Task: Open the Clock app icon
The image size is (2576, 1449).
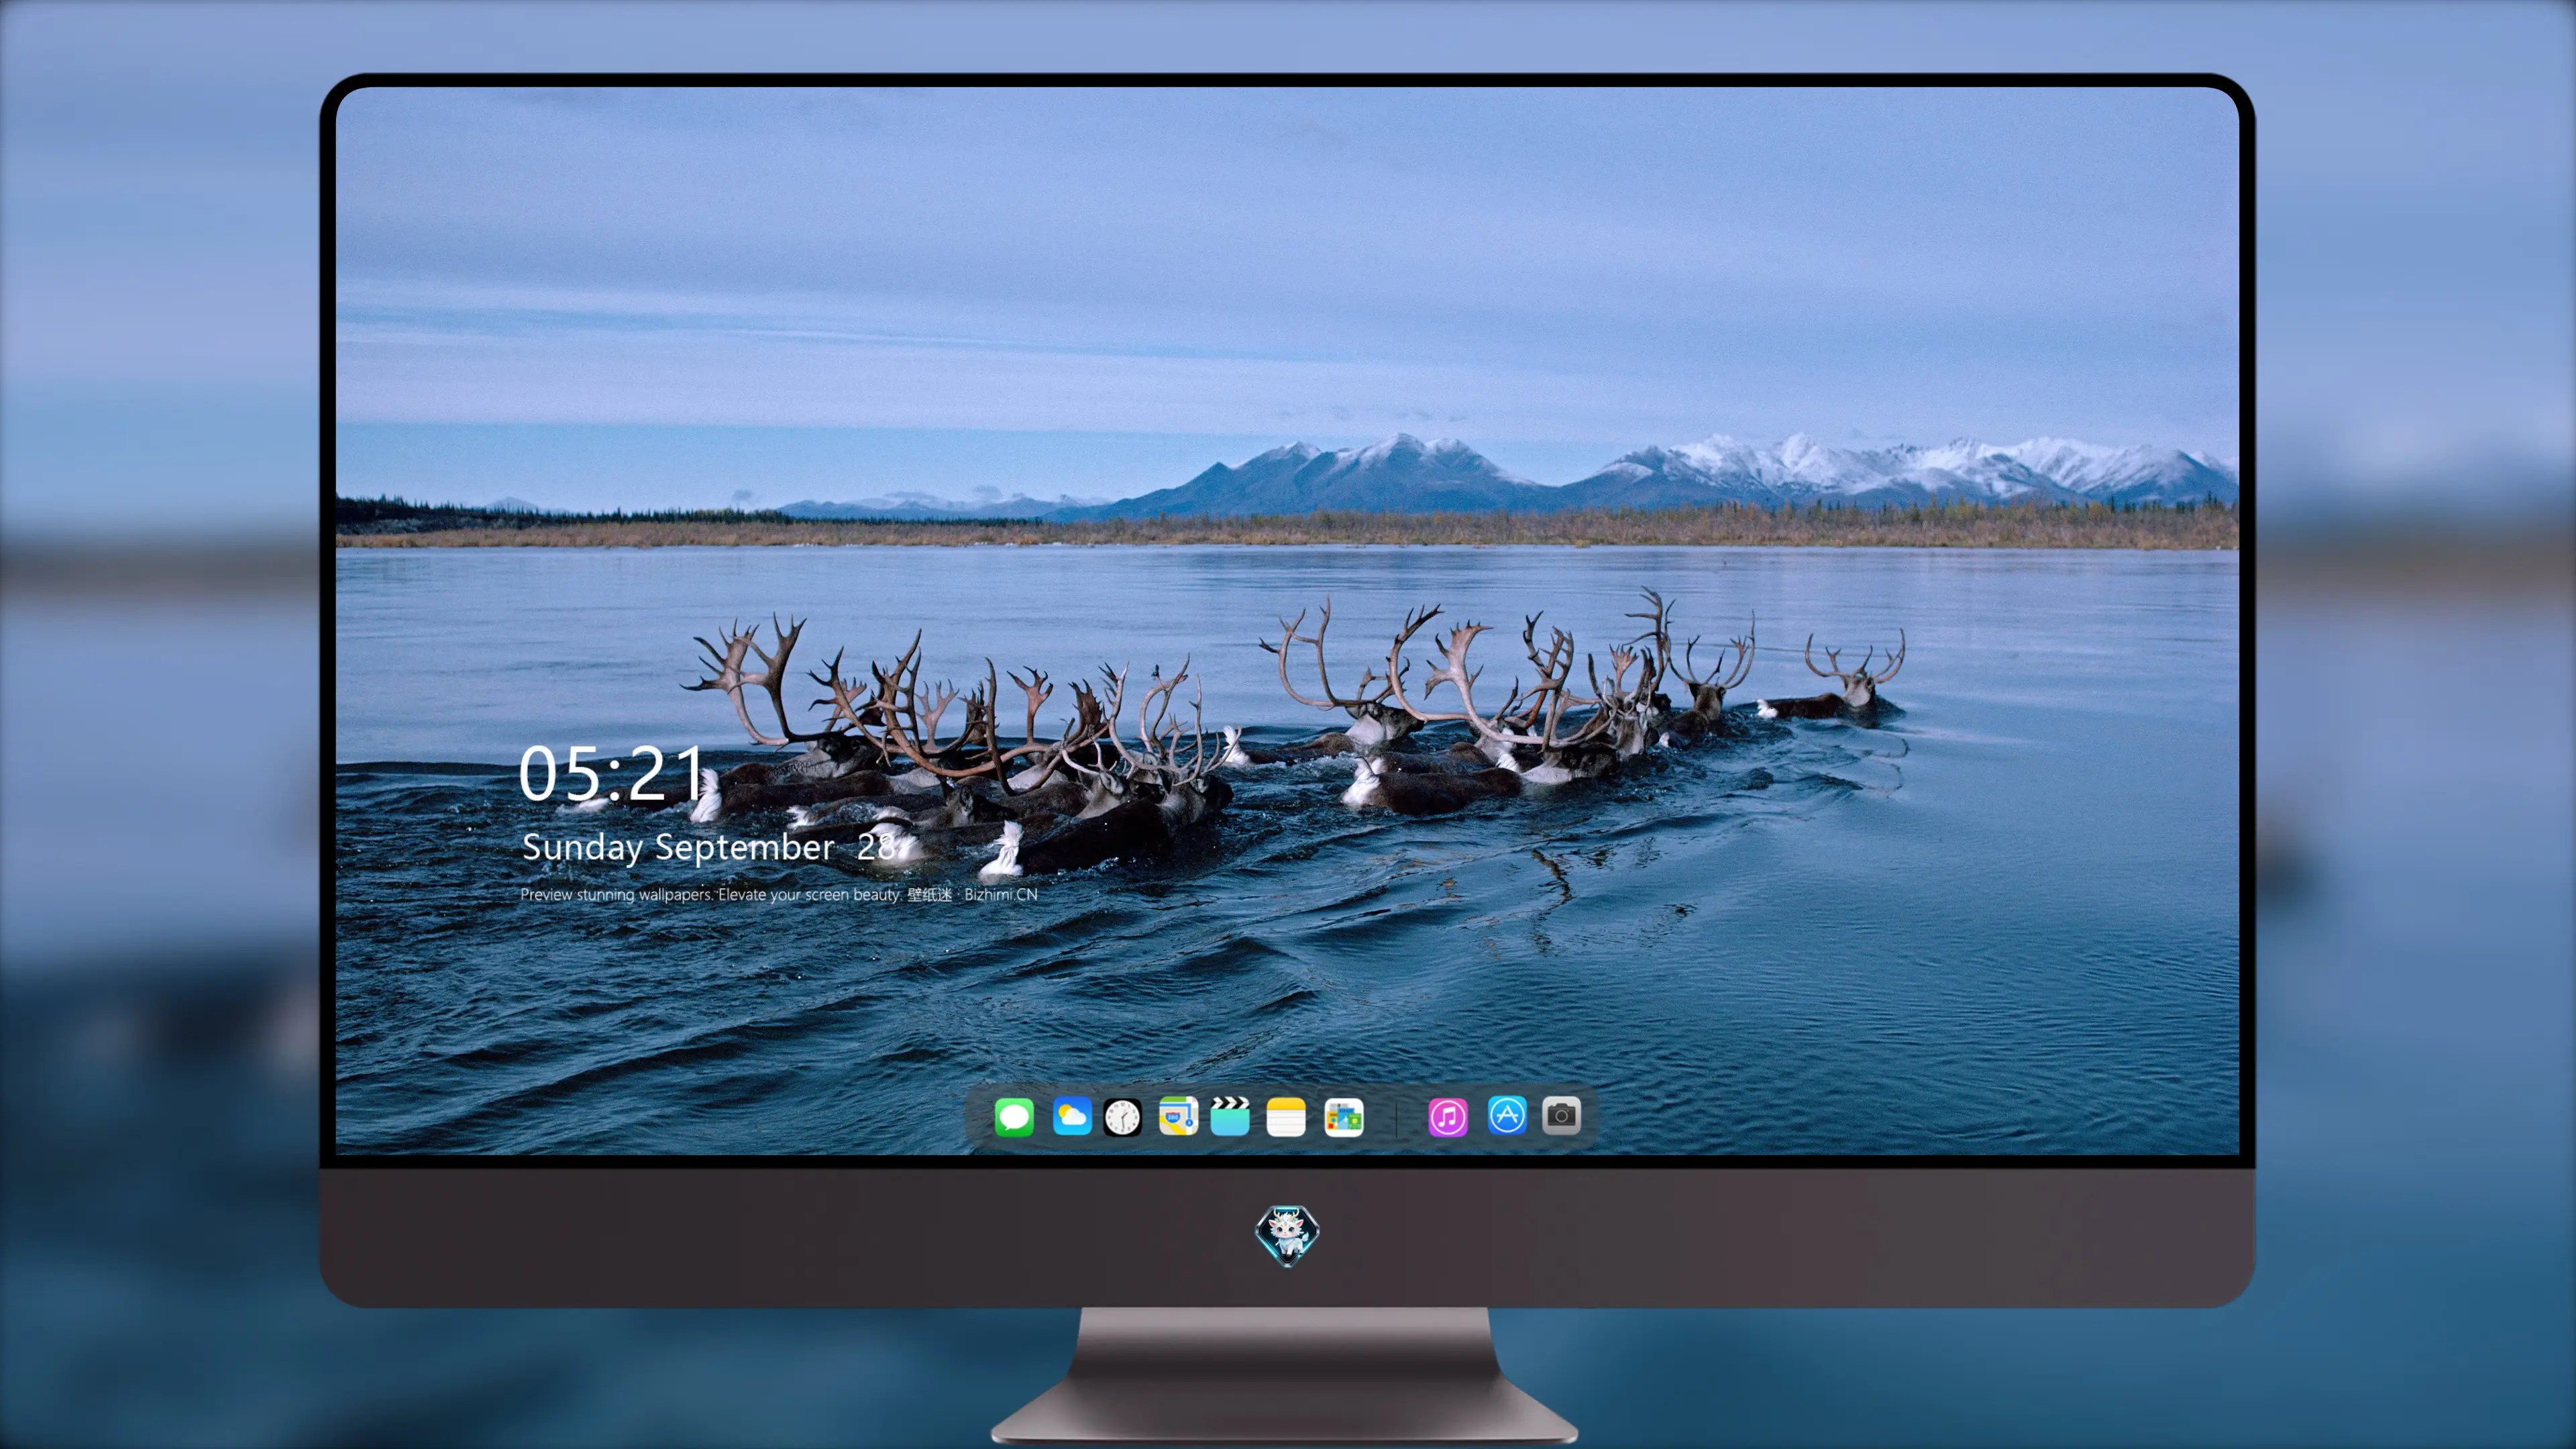Action: 1123,1117
